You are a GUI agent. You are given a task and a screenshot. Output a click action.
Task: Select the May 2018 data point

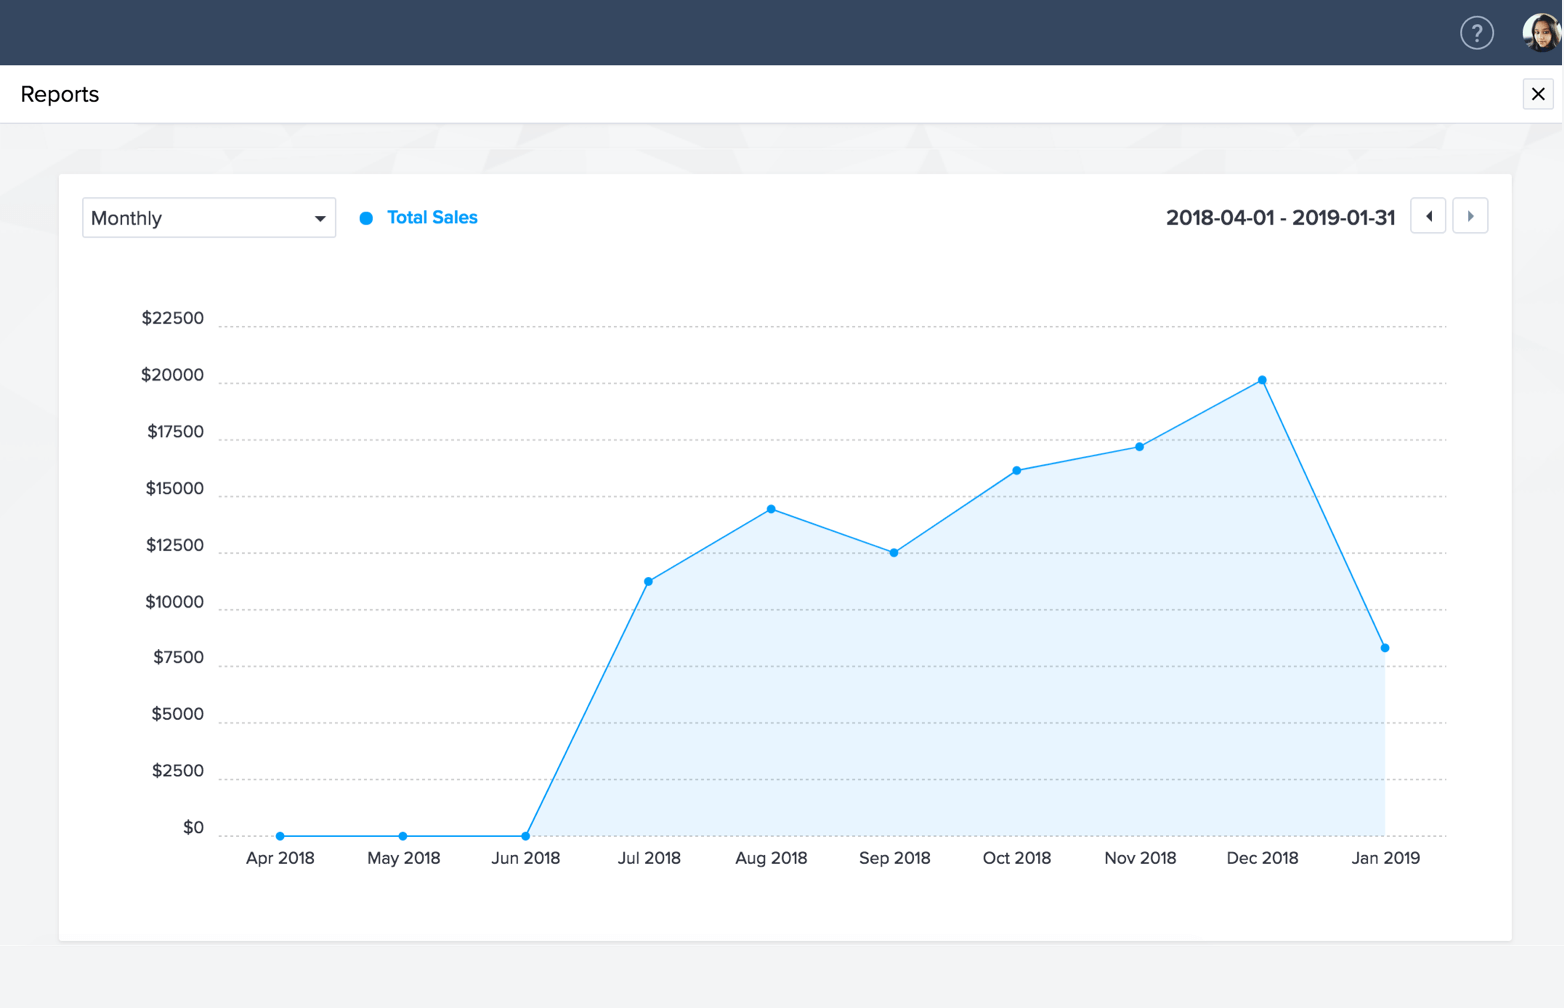pos(403,836)
